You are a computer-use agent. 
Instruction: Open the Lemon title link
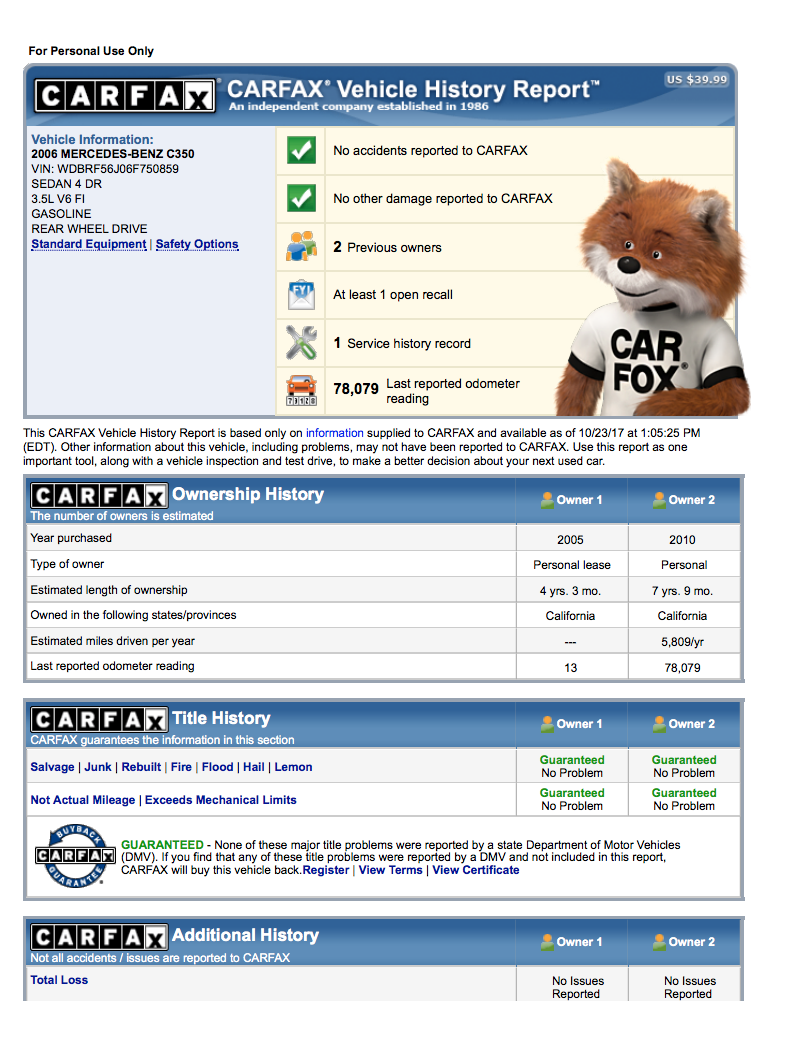(x=294, y=767)
